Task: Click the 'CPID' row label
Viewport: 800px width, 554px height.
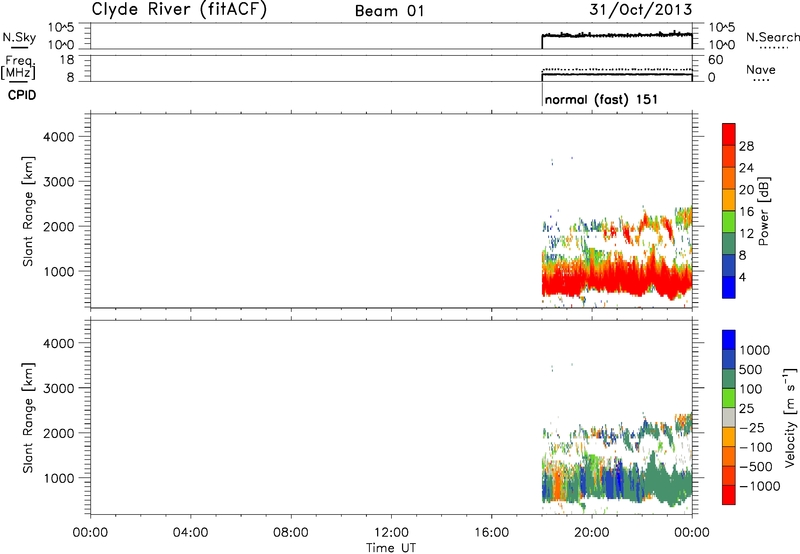Action: coord(22,95)
